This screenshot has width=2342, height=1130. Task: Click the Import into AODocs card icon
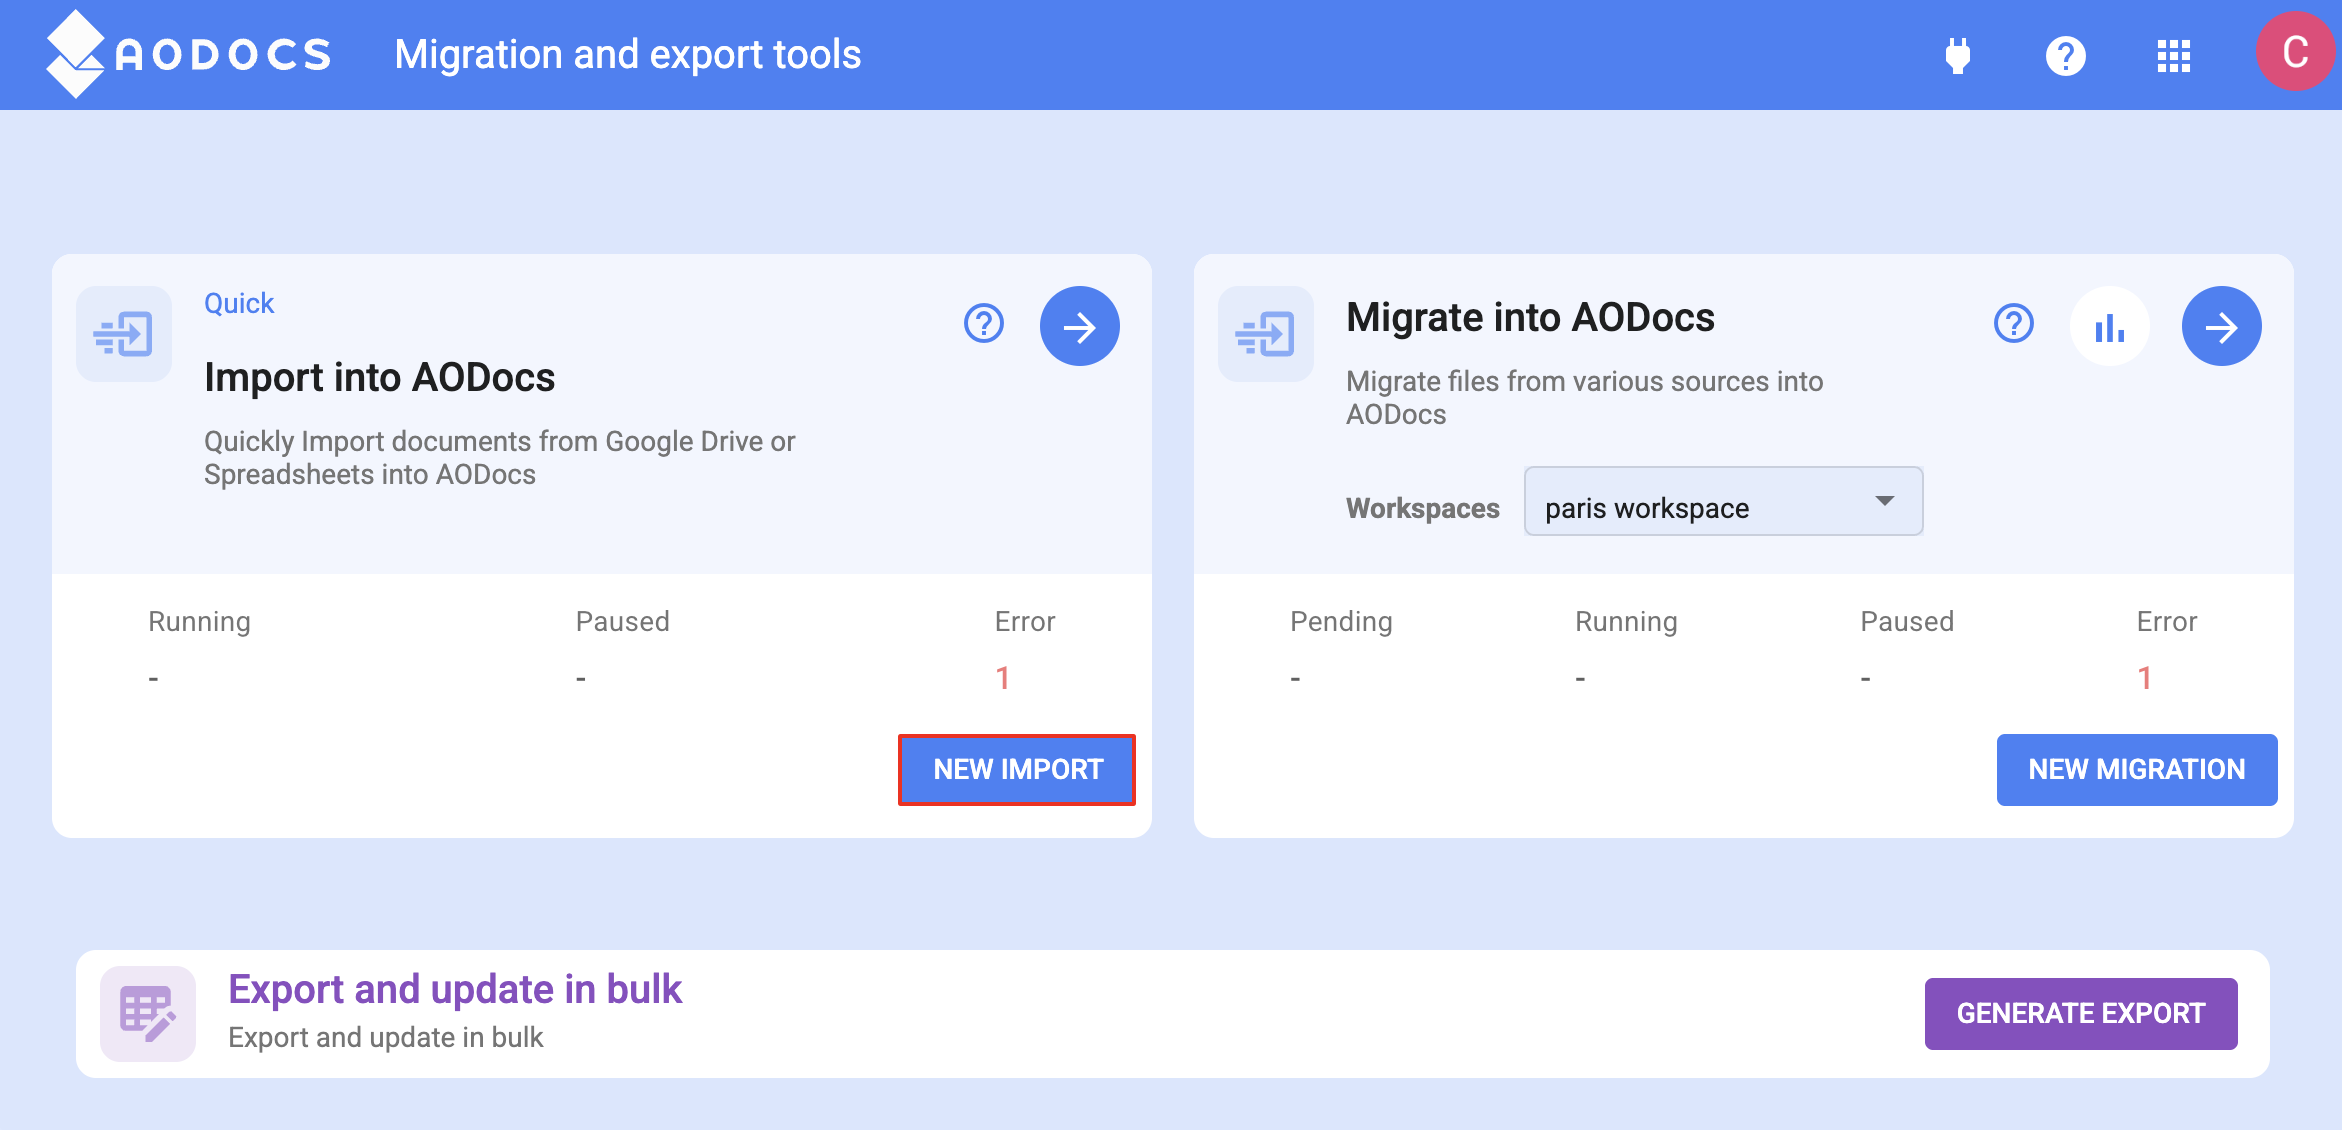[x=124, y=334]
